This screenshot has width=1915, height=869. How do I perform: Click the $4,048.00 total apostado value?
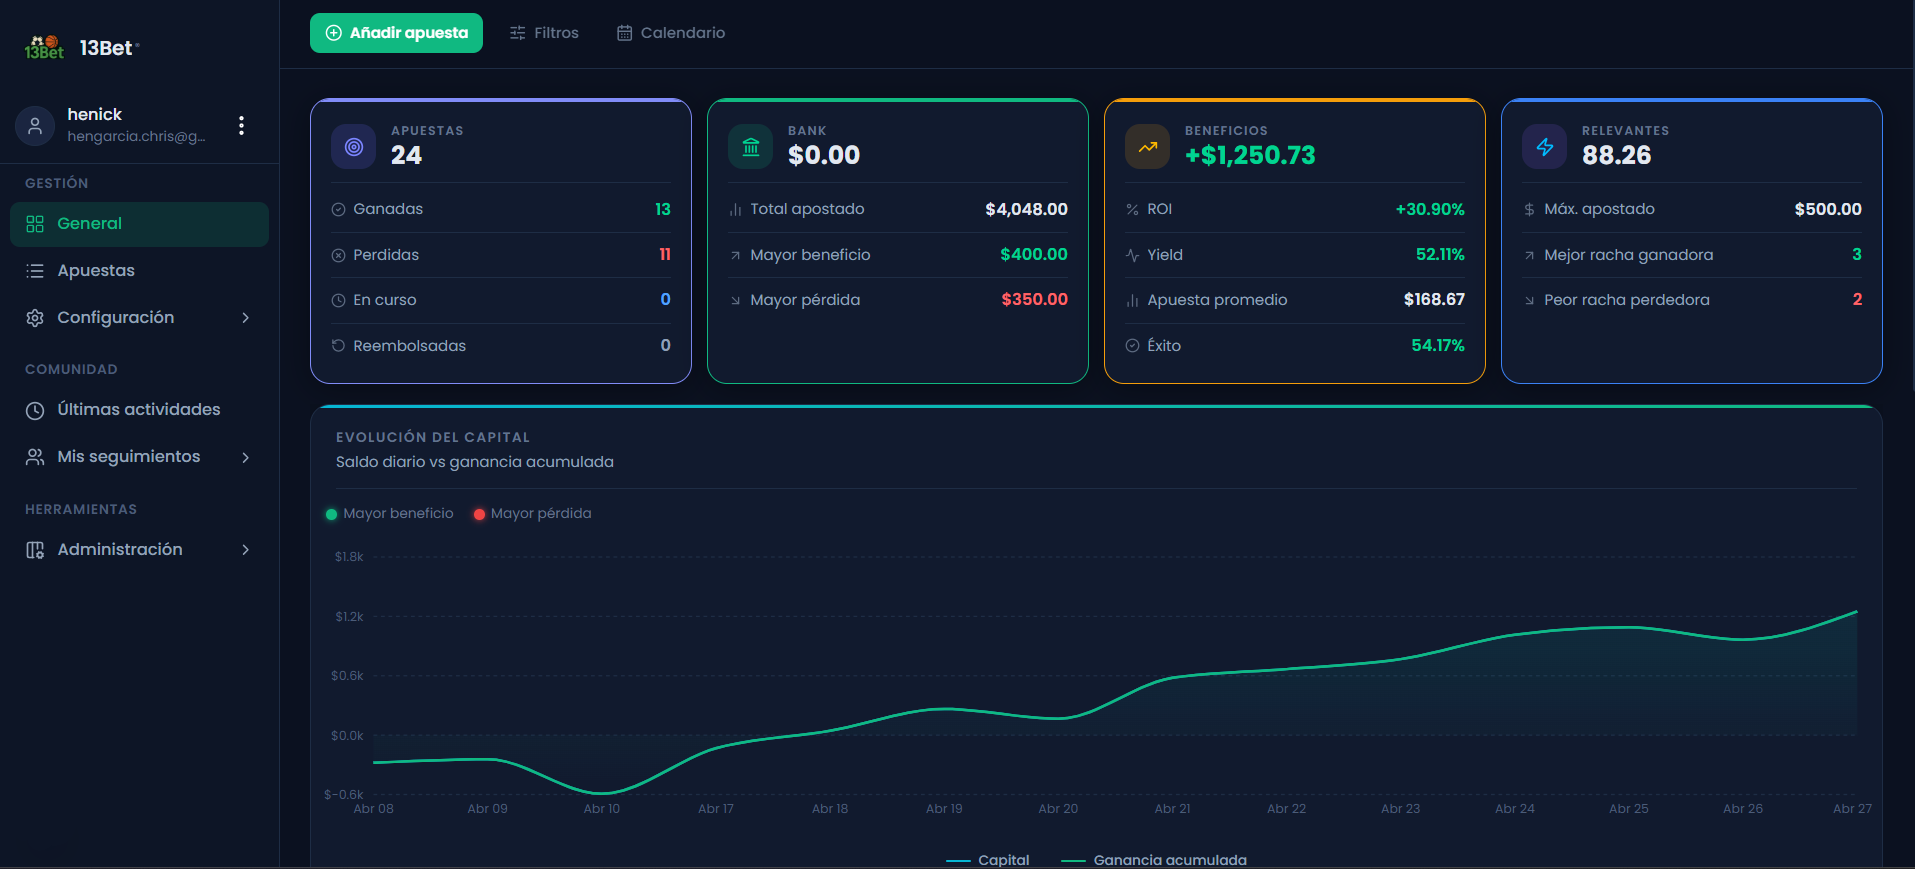pos(1026,209)
